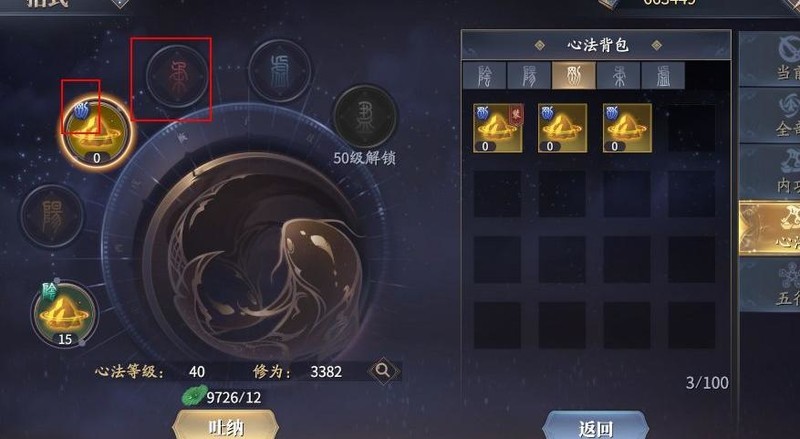The image size is (800, 439).
Task: Select the second gold backpack item
Action: click(x=563, y=128)
